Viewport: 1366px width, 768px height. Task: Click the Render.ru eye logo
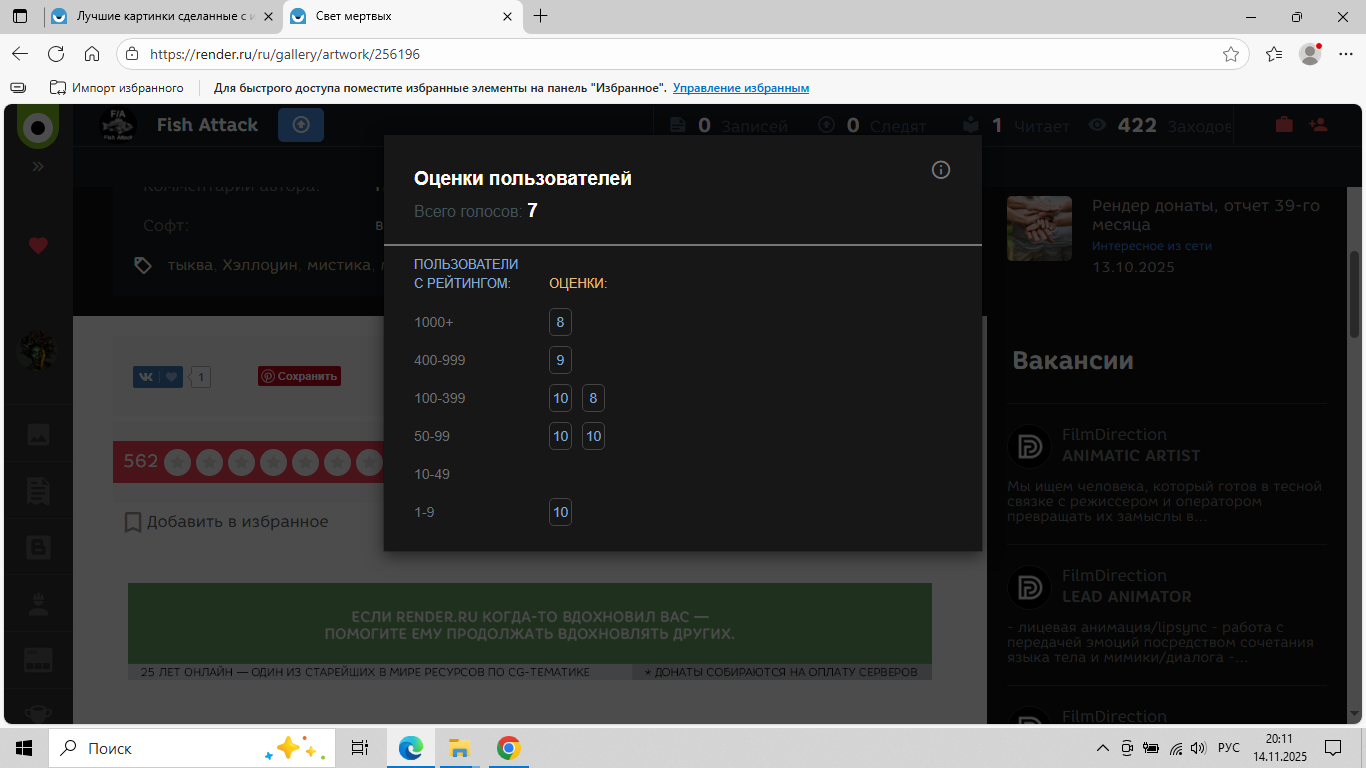(38, 128)
